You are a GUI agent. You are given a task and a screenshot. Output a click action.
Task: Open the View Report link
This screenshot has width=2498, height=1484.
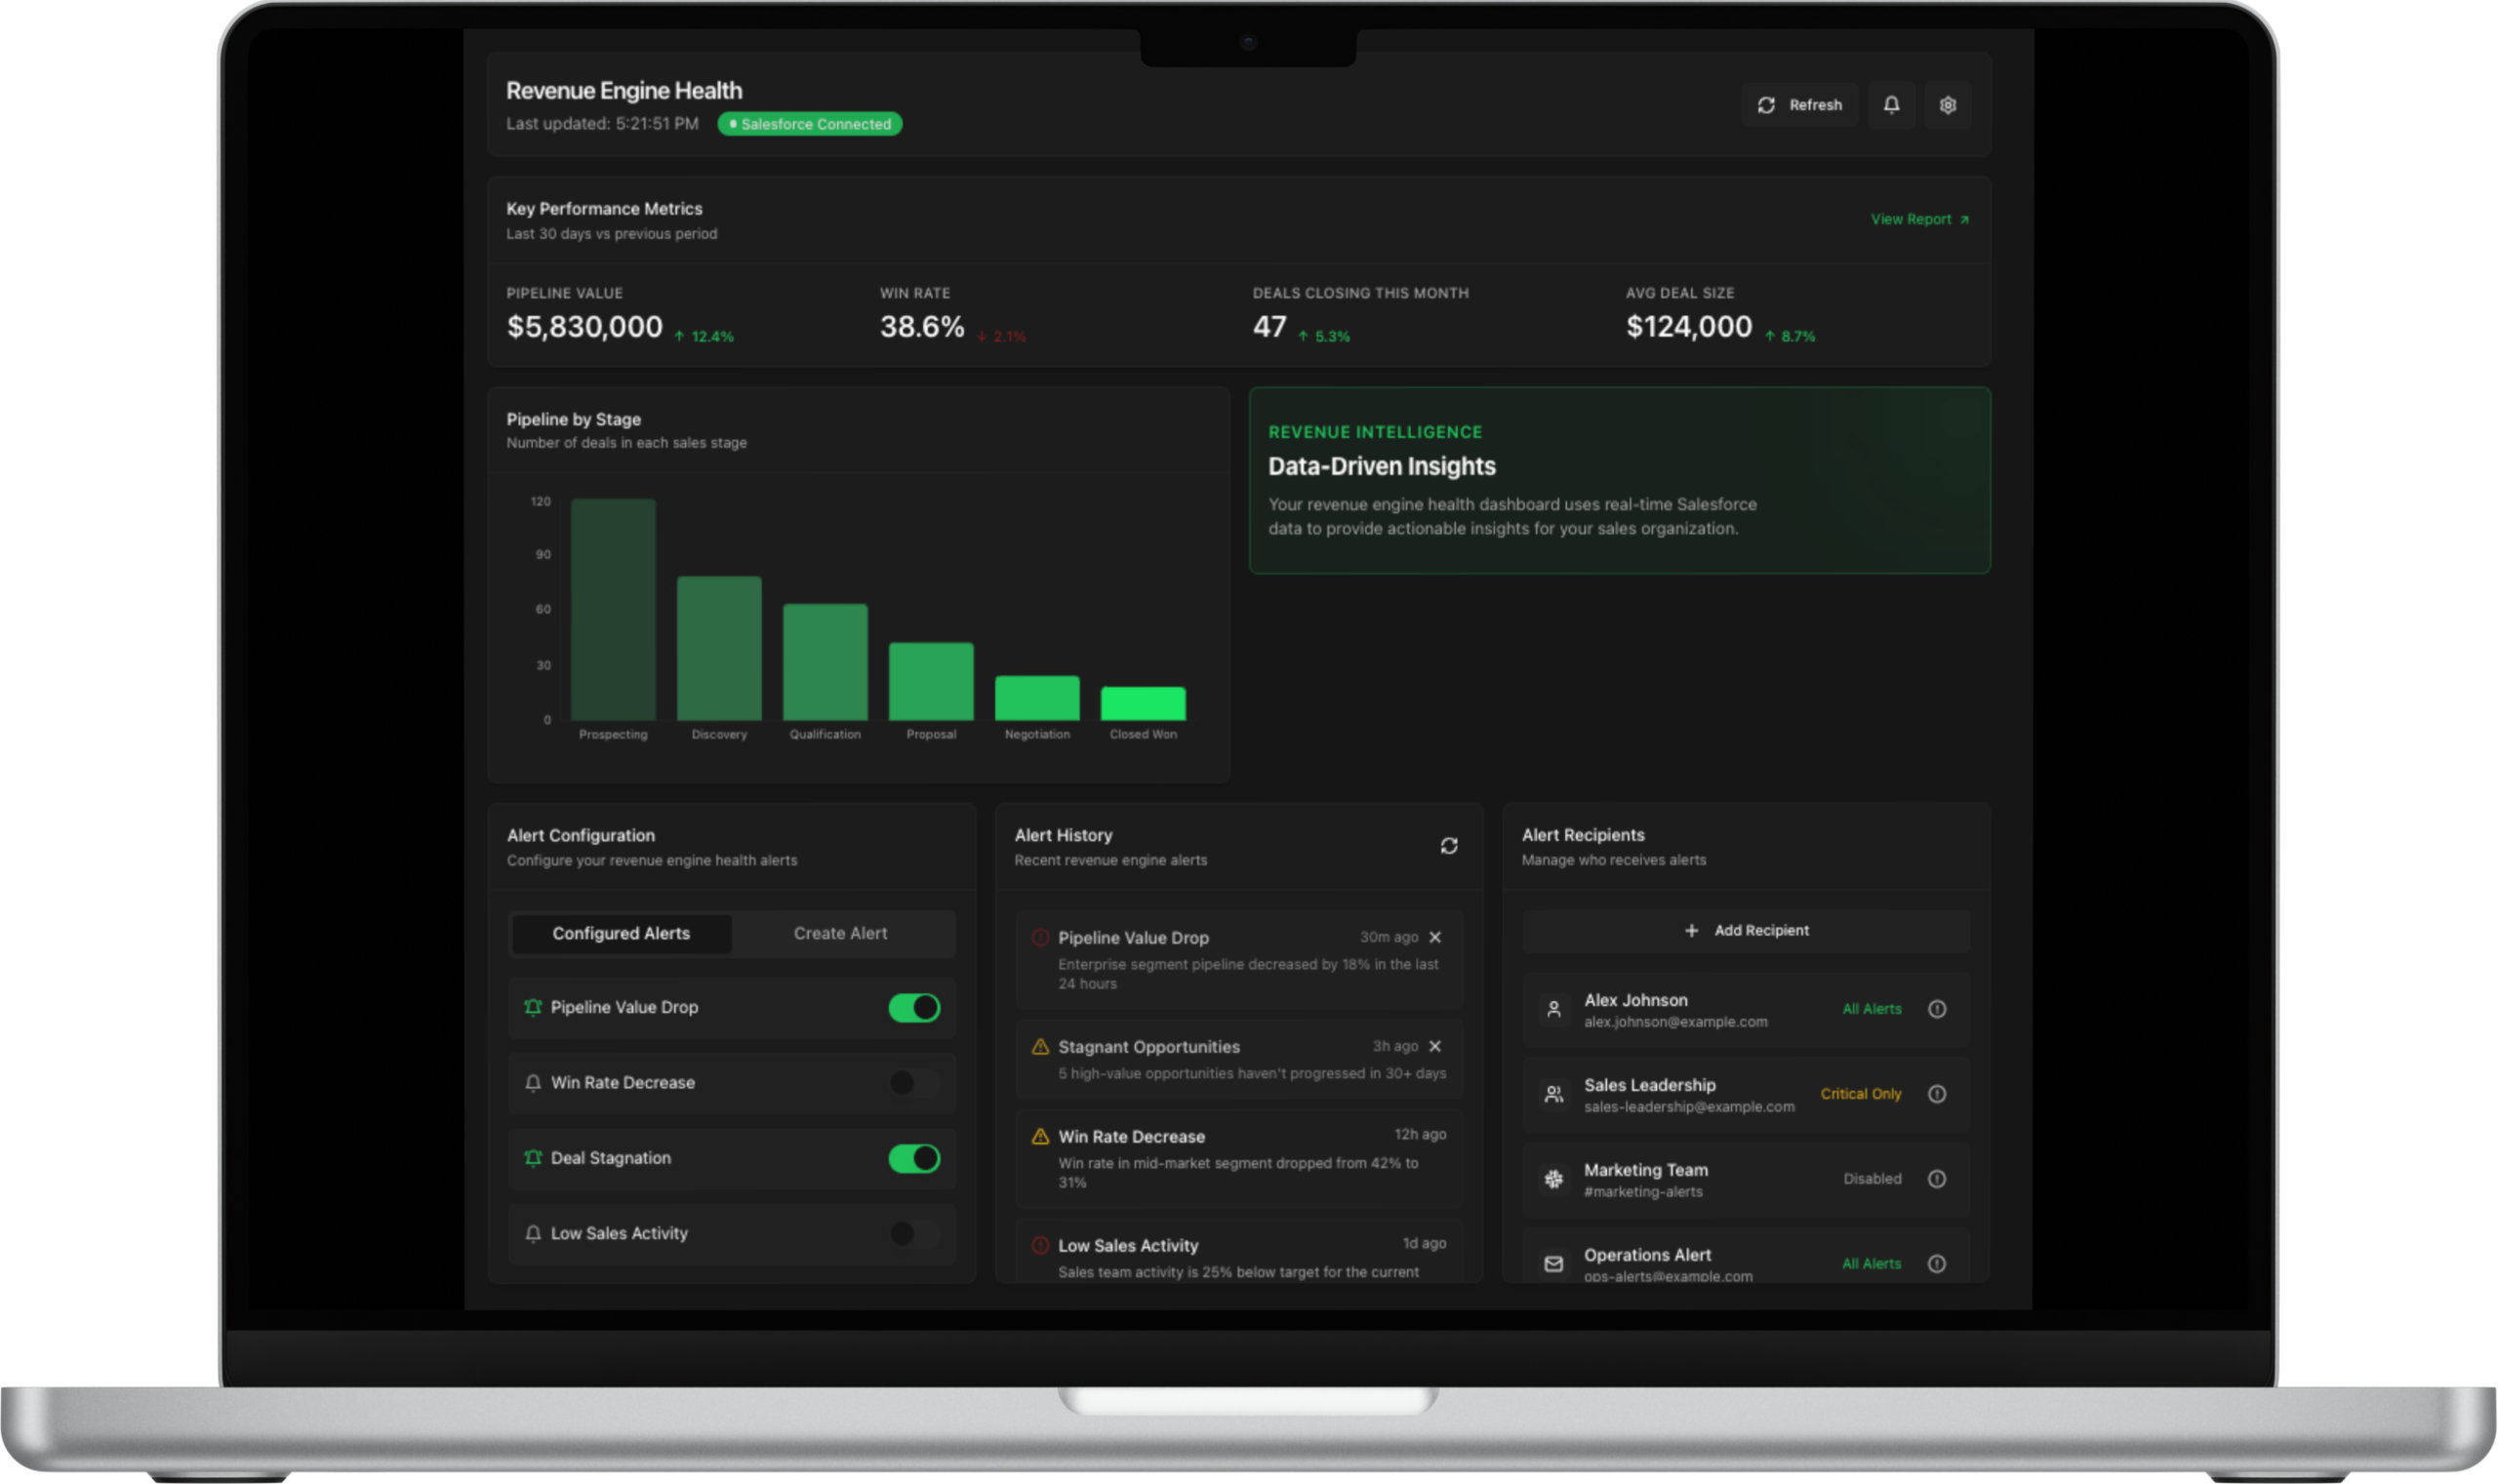pyautogui.click(x=1919, y=219)
